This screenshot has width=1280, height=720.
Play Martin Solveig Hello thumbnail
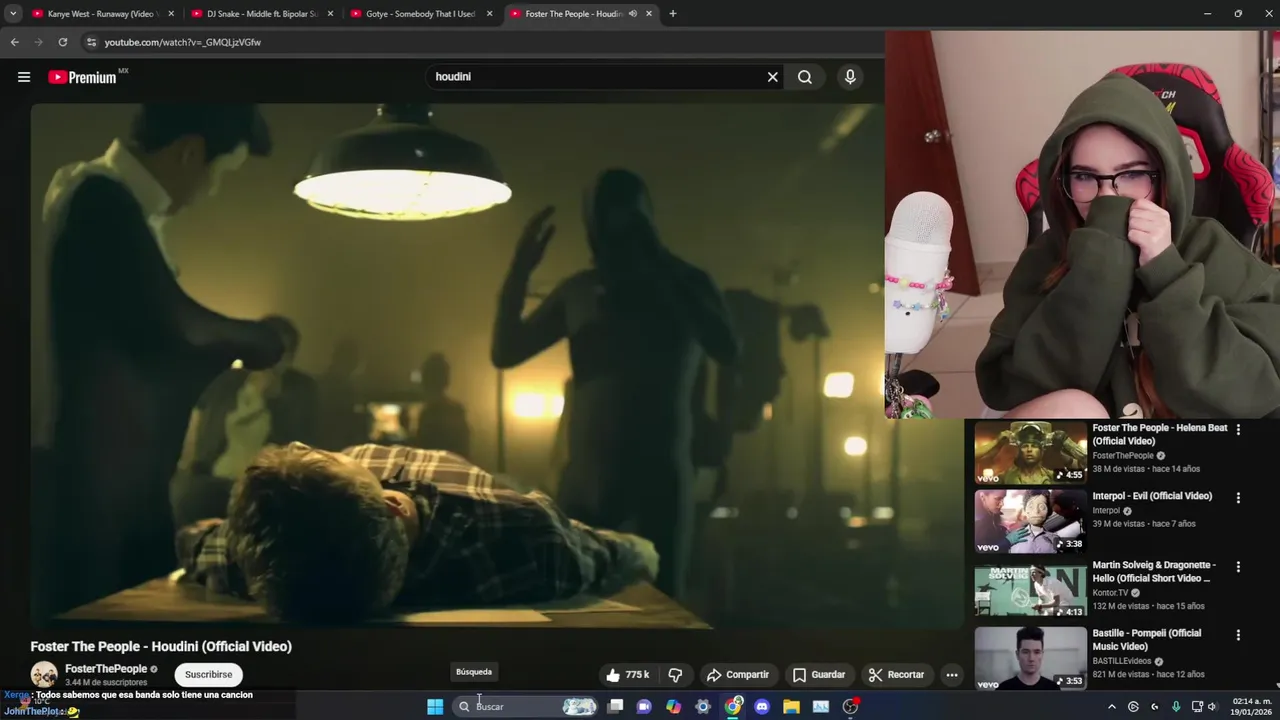tap(1030, 590)
